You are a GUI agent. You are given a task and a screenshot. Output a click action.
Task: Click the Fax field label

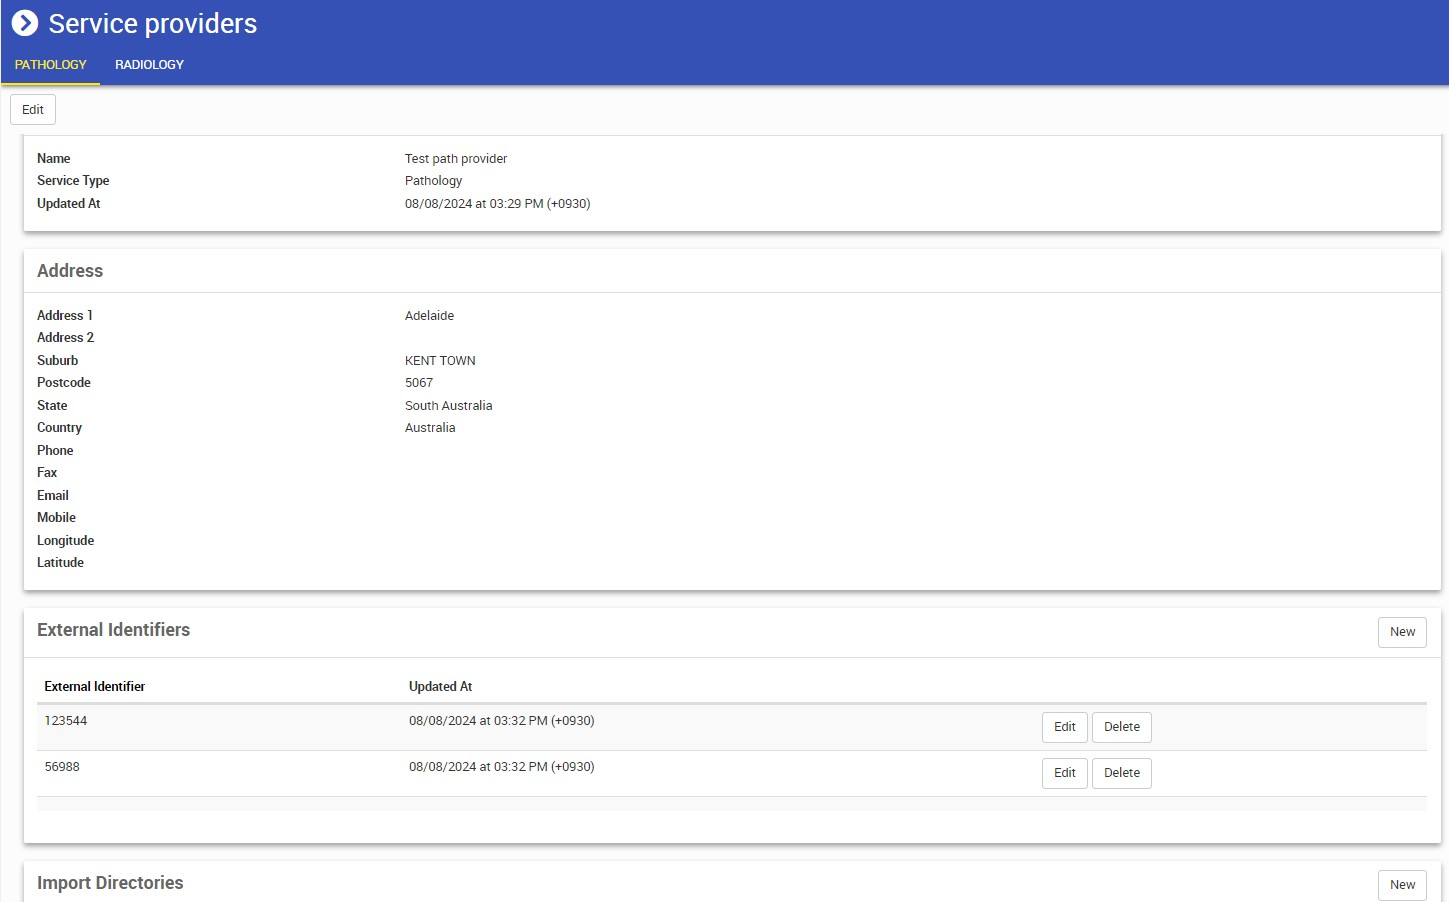tap(47, 473)
